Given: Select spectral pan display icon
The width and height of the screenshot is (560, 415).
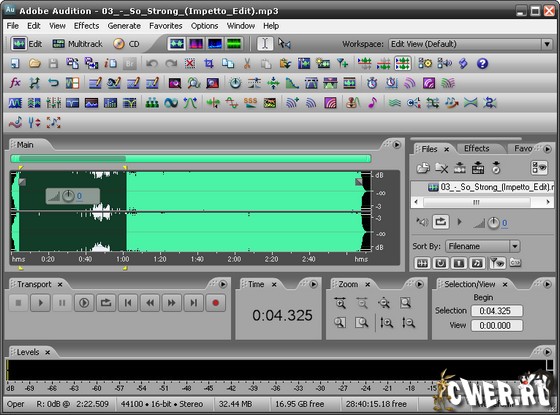Looking at the screenshot, I should coord(215,44).
